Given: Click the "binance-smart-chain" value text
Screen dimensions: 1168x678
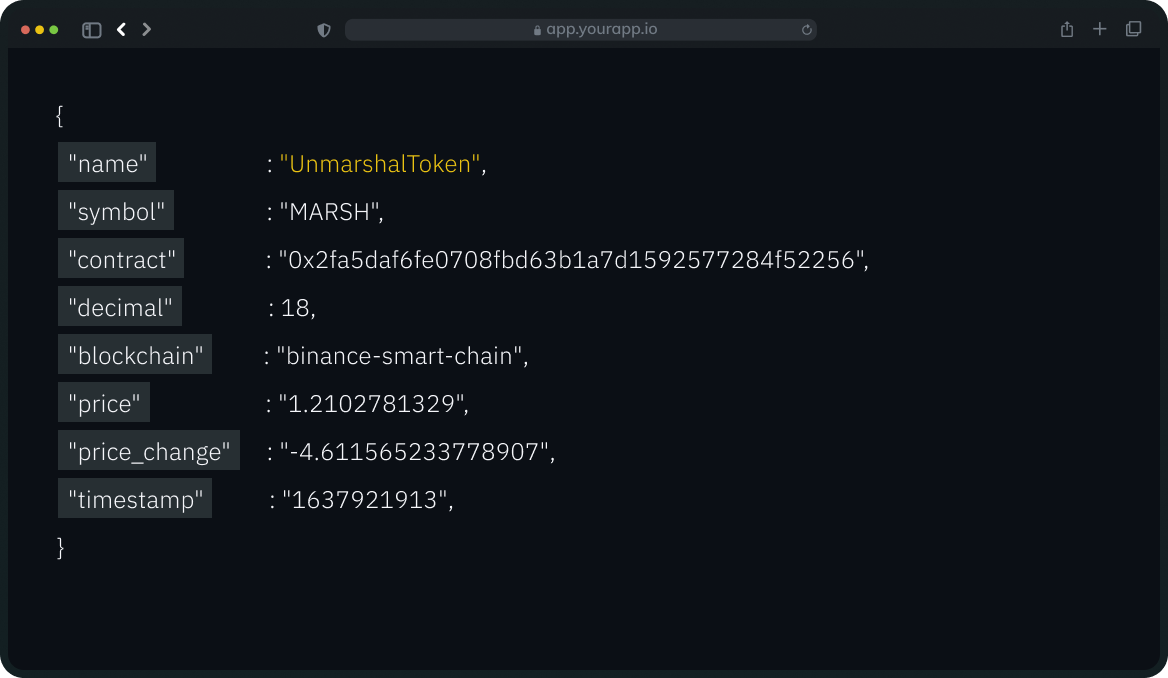Looking at the screenshot, I should [x=400, y=356].
